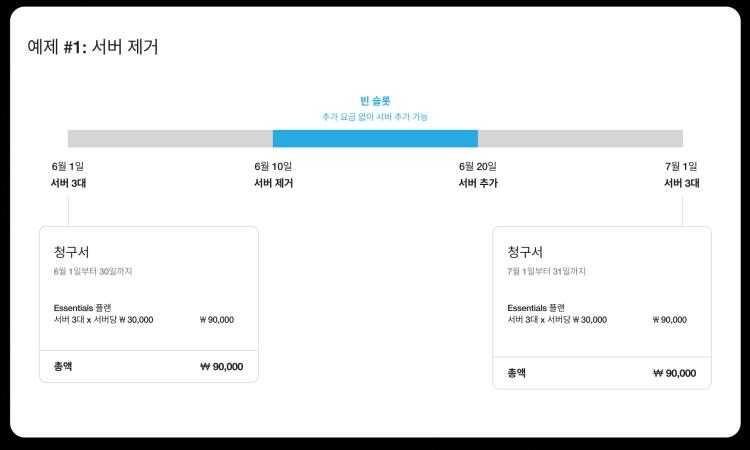Select the 6월 10일 timeline date

coord(273,166)
